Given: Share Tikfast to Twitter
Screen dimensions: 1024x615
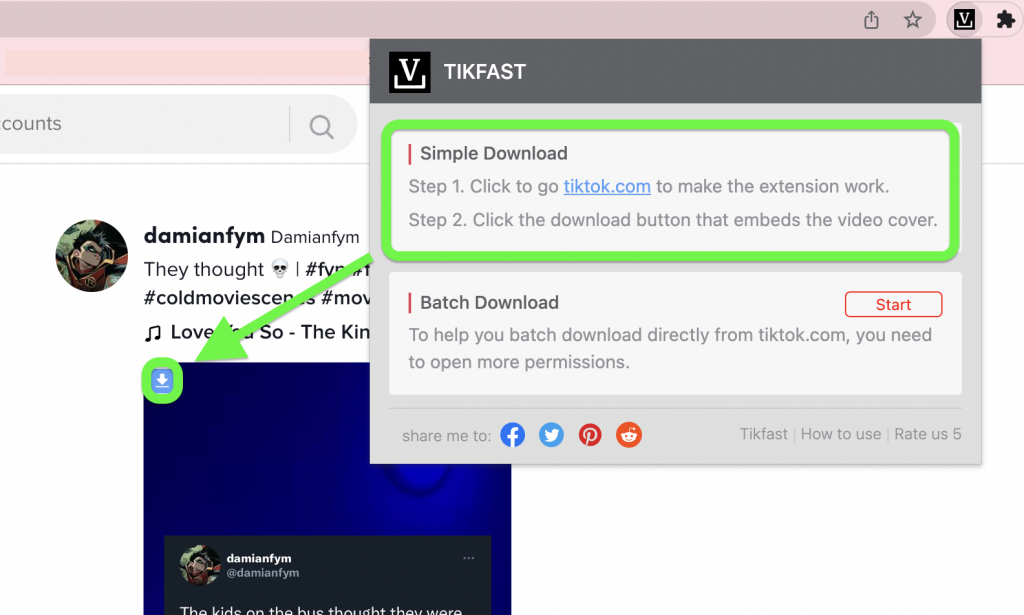Looking at the screenshot, I should pos(551,435).
